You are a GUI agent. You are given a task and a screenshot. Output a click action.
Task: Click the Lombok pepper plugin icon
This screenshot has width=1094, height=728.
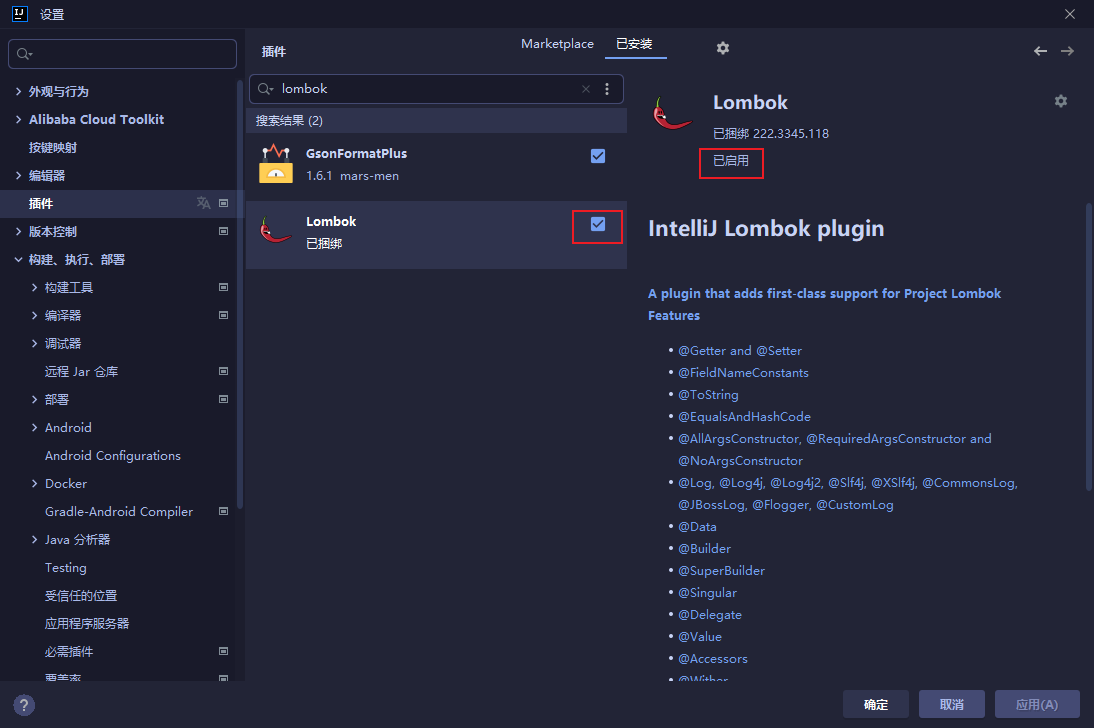(x=672, y=112)
